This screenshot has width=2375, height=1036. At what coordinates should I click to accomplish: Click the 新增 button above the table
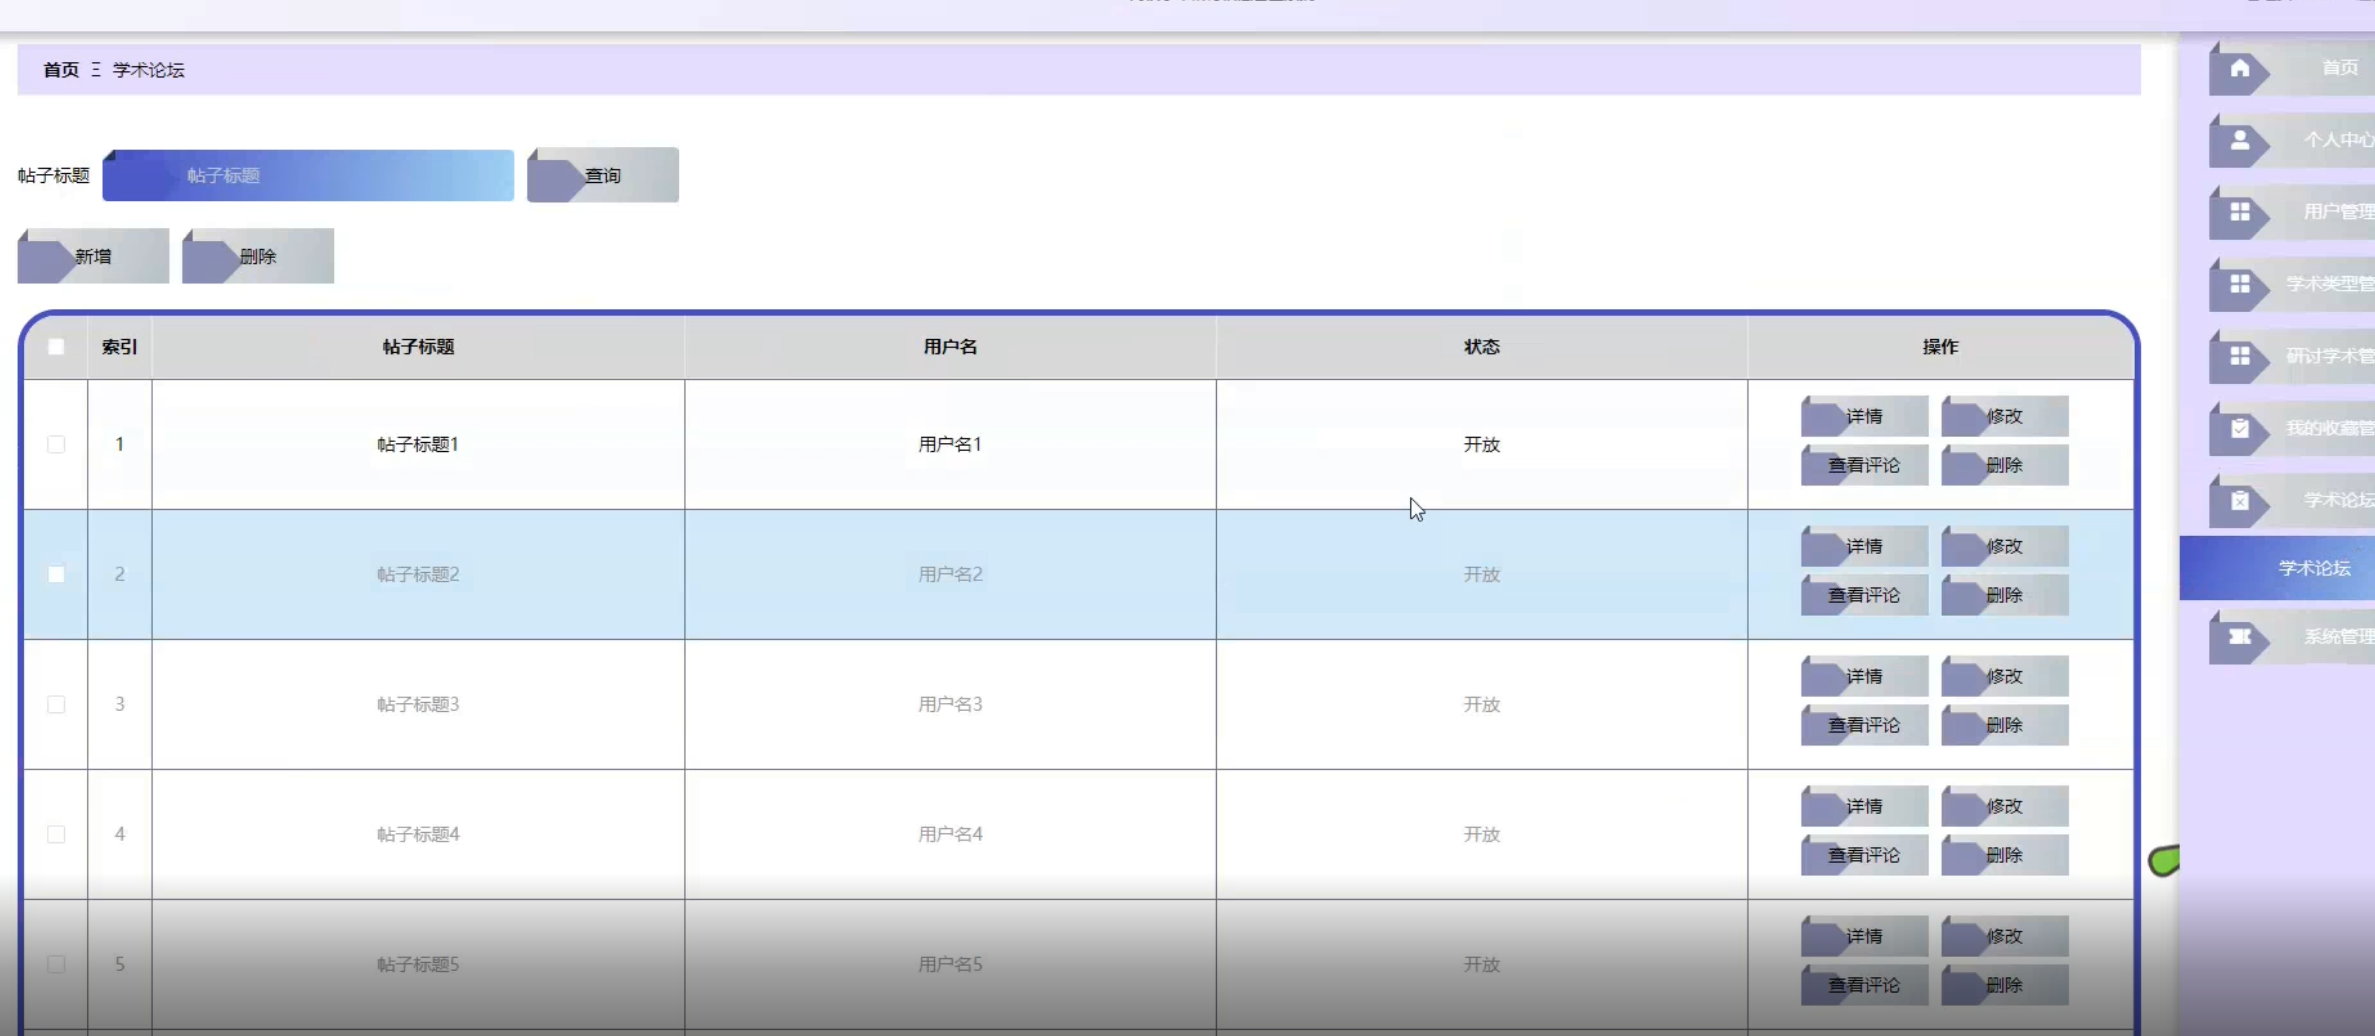pyautogui.click(x=93, y=256)
